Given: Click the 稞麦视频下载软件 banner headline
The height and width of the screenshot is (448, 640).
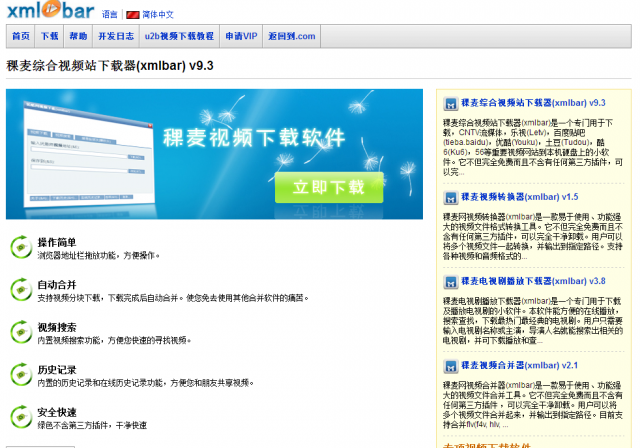Looking at the screenshot, I should 254,138.
